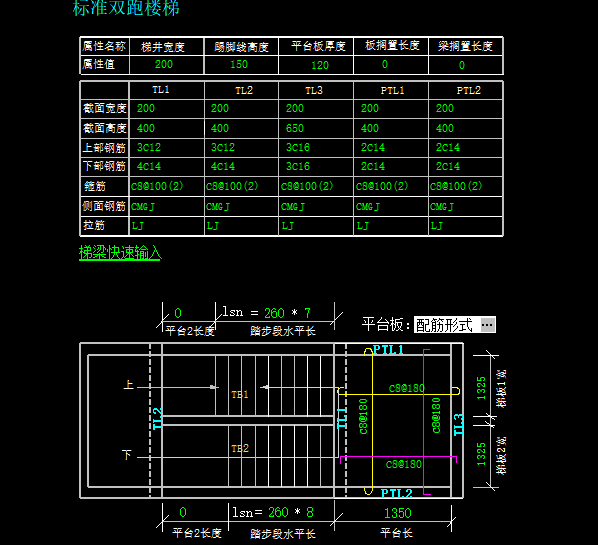The width and height of the screenshot is (598, 545).
Task: Edit the 踢脚线高度 value 150
Action: click(239, 64)
